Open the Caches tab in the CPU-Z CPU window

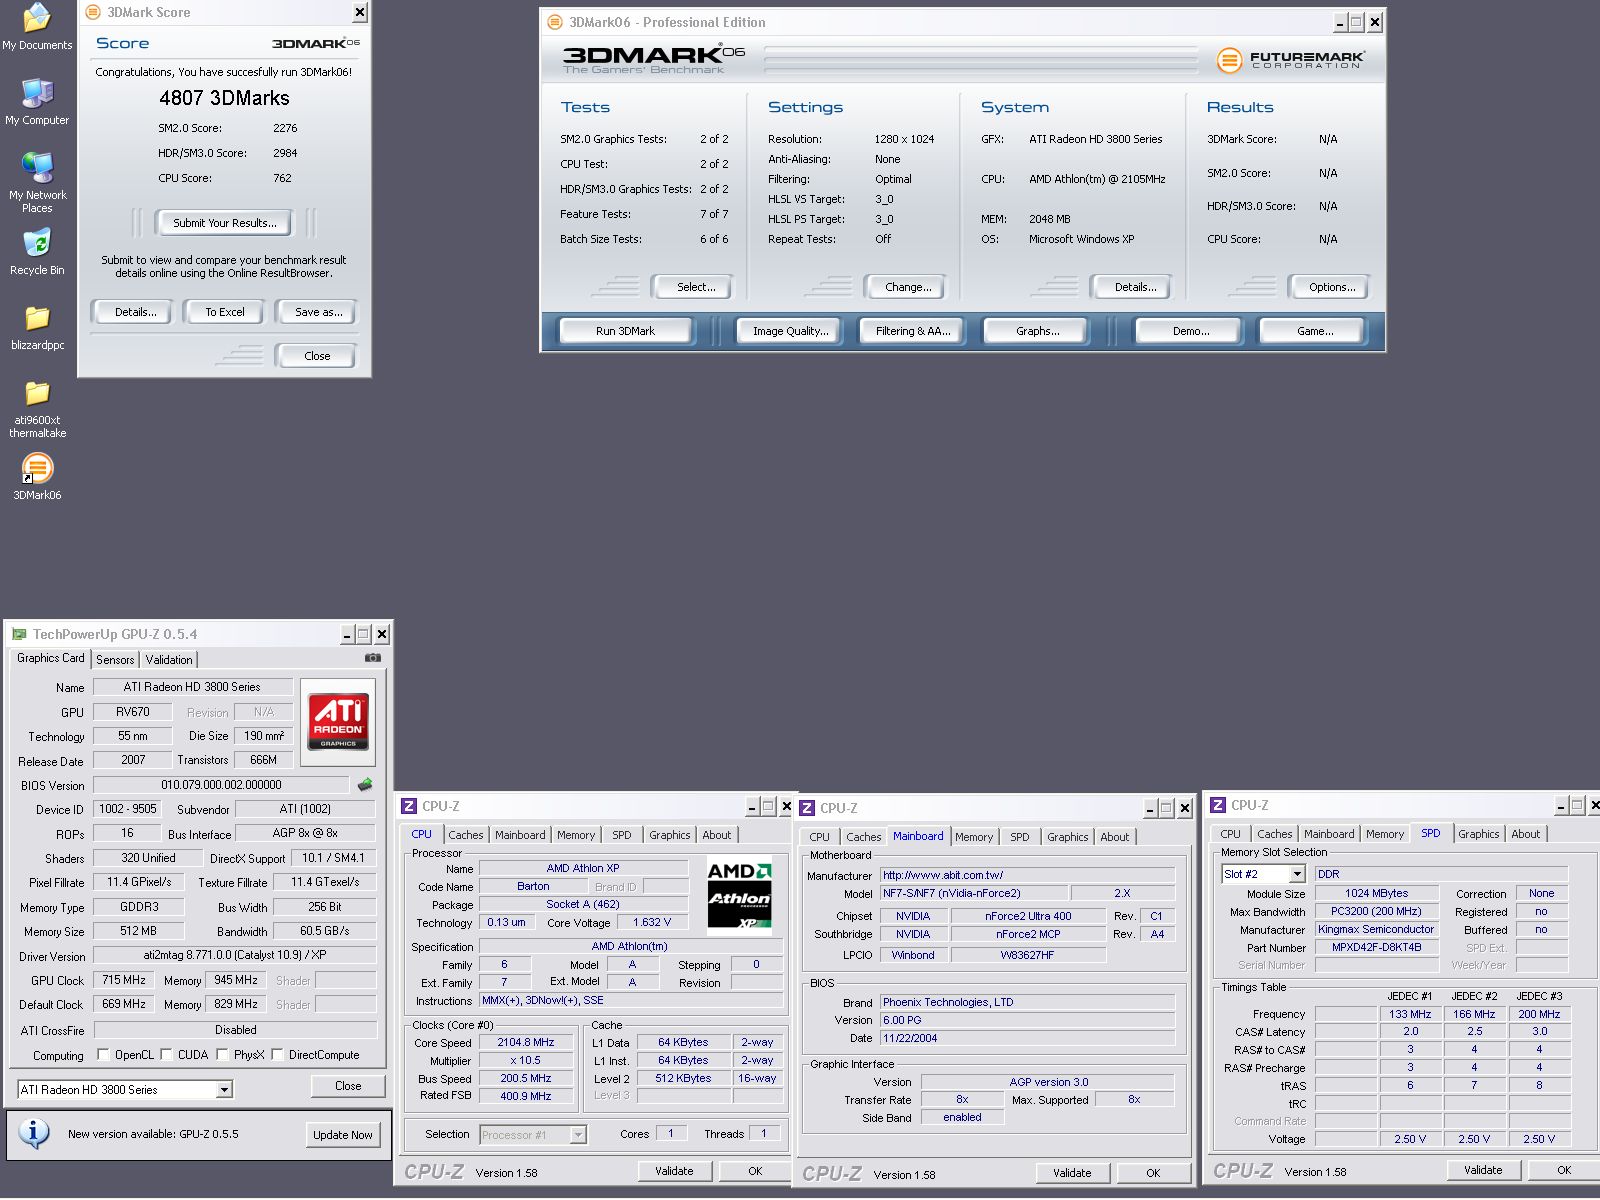tap(466, 835)
